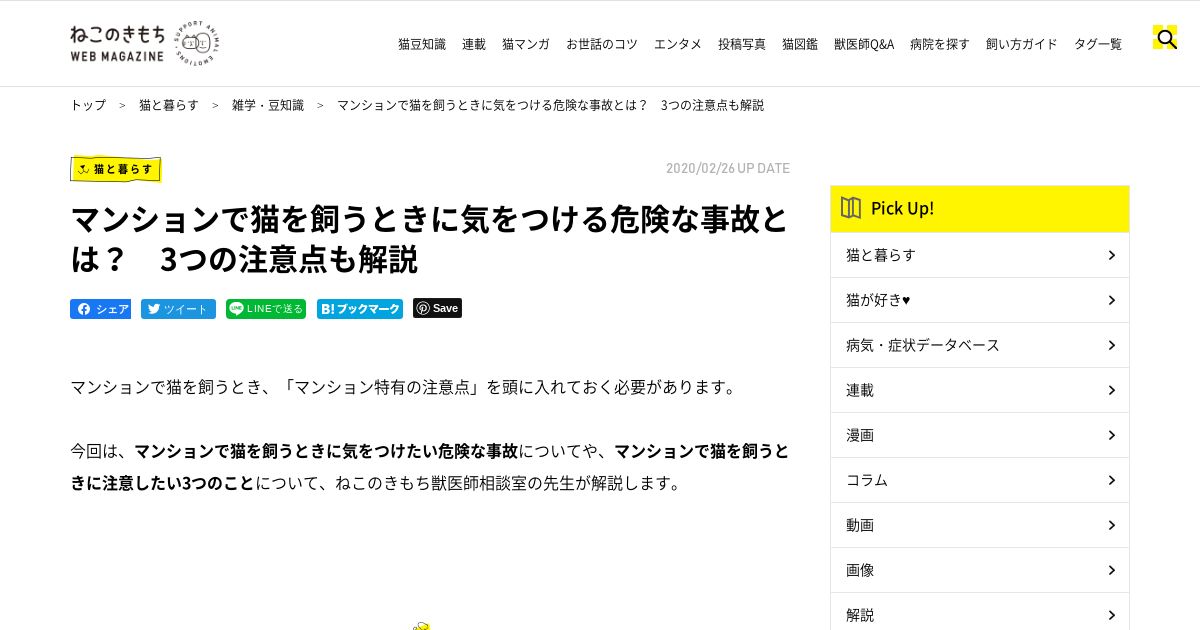The image size is (1200, 630).
Task: Click chevron on 病気・症状データベース row
Action: pos(1111,345)
